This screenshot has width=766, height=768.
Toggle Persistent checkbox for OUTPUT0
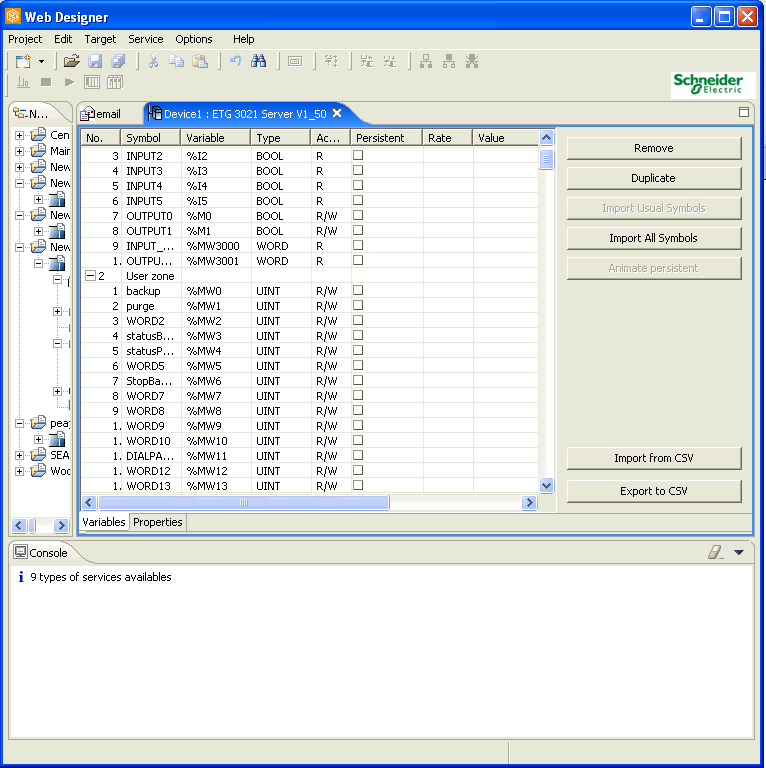click(x=358, y=215)
